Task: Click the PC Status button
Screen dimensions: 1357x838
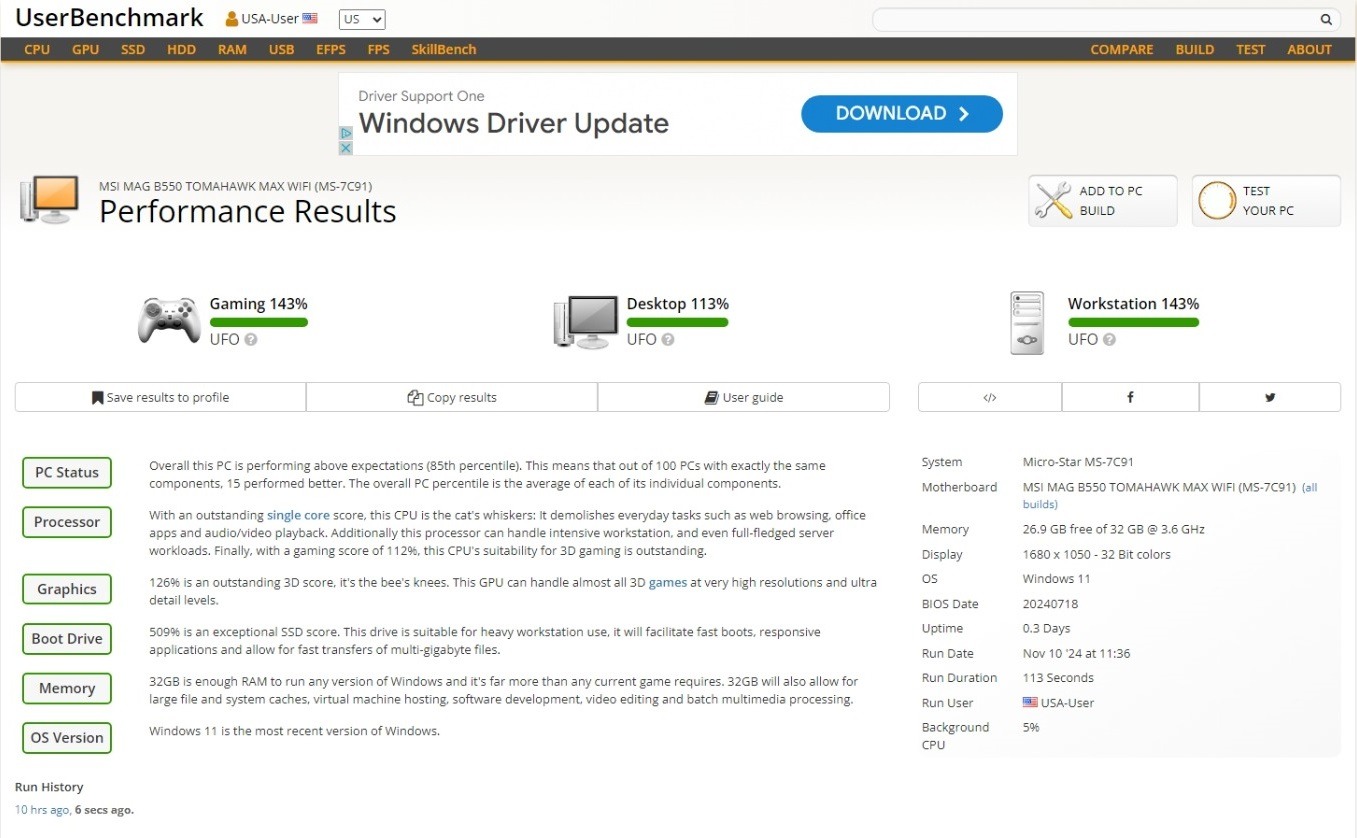Action: (67, 473)
